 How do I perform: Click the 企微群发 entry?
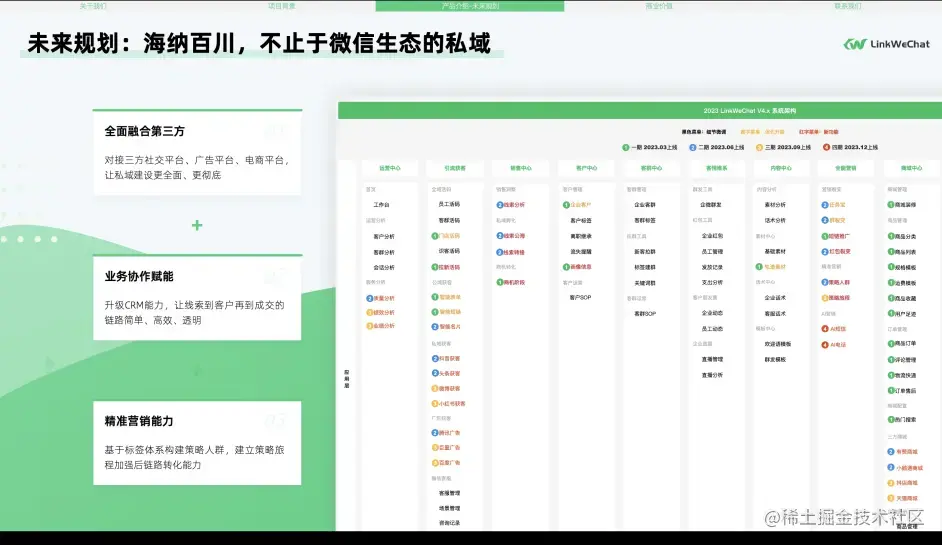[711, 205]
